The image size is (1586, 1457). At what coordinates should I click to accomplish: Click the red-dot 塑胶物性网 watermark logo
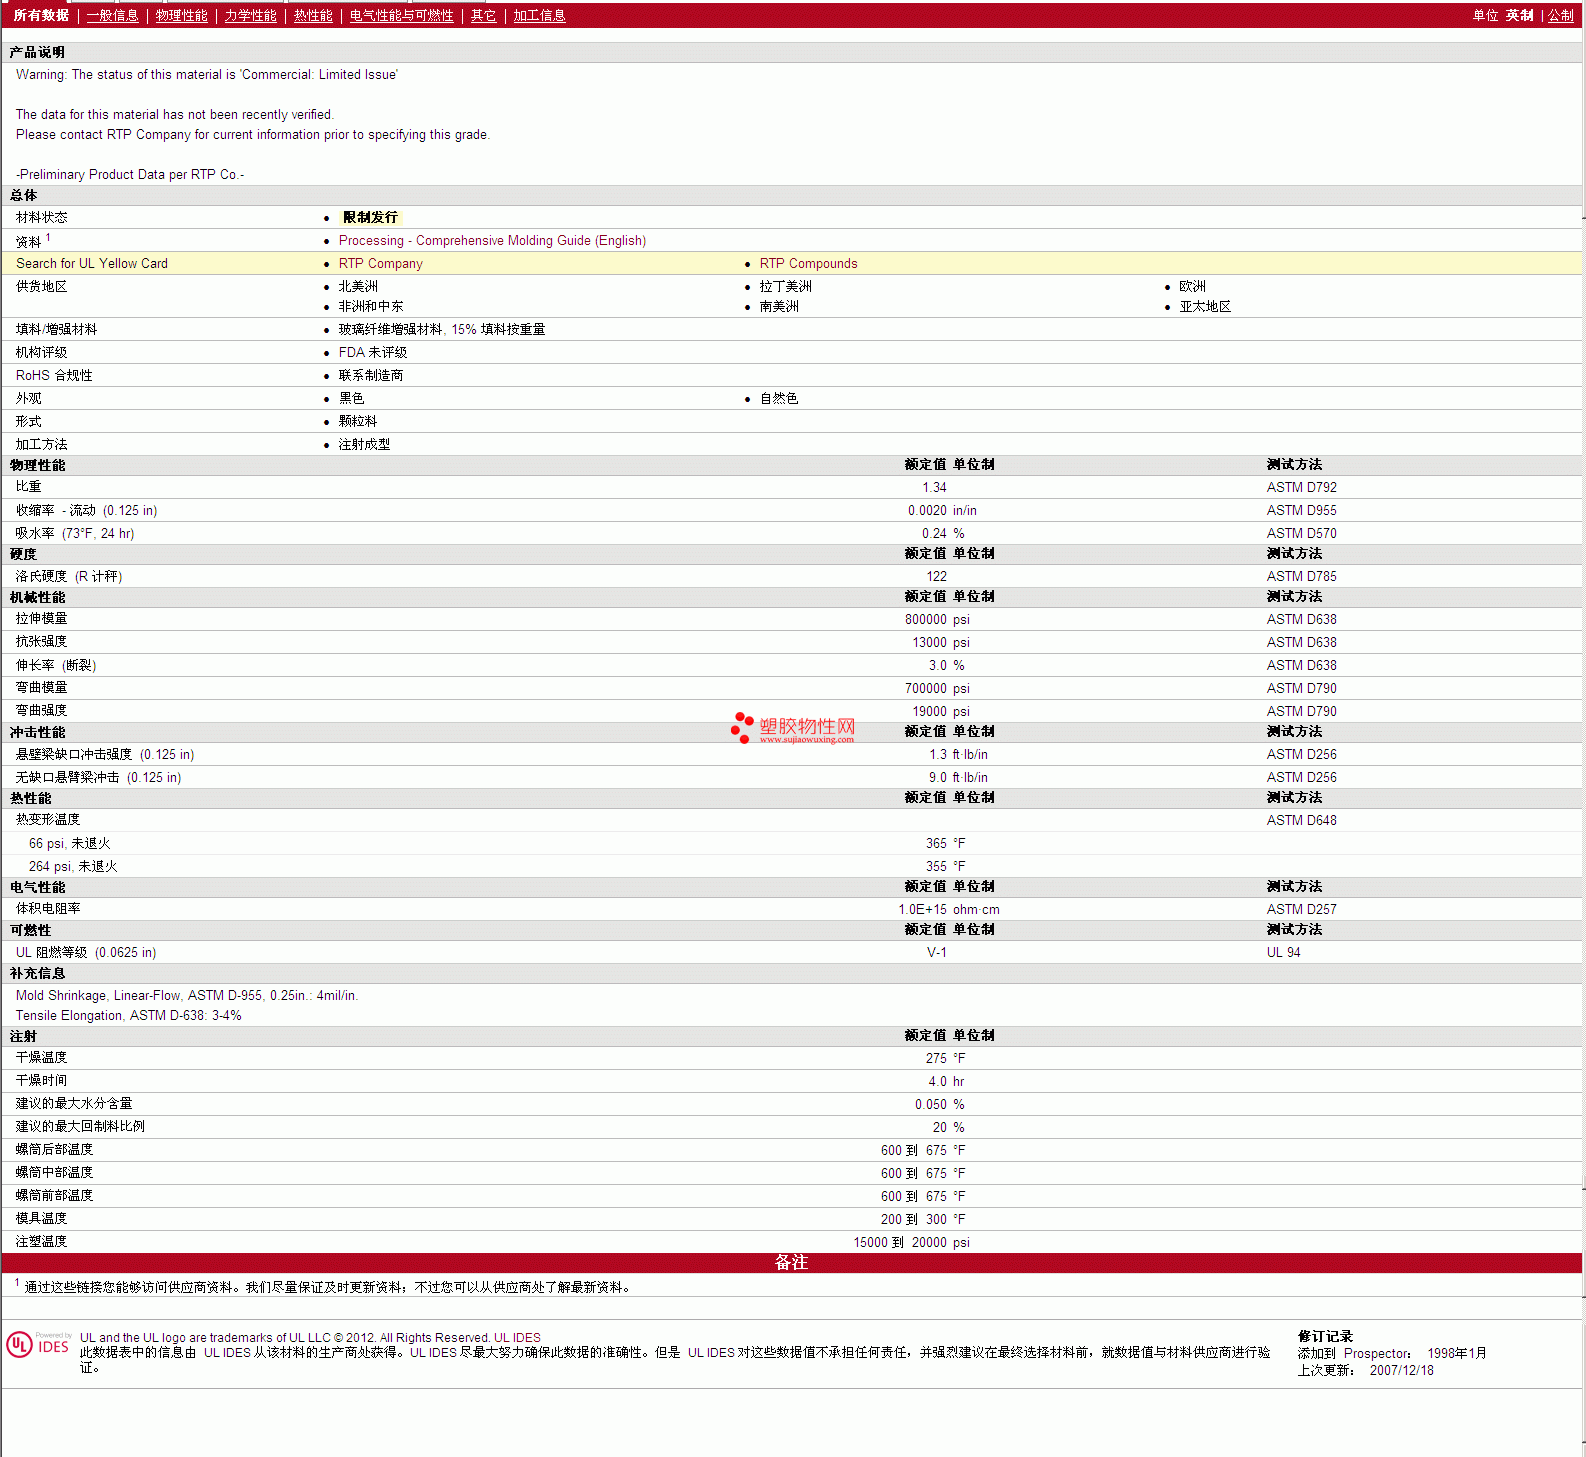(x=793, y=728)
